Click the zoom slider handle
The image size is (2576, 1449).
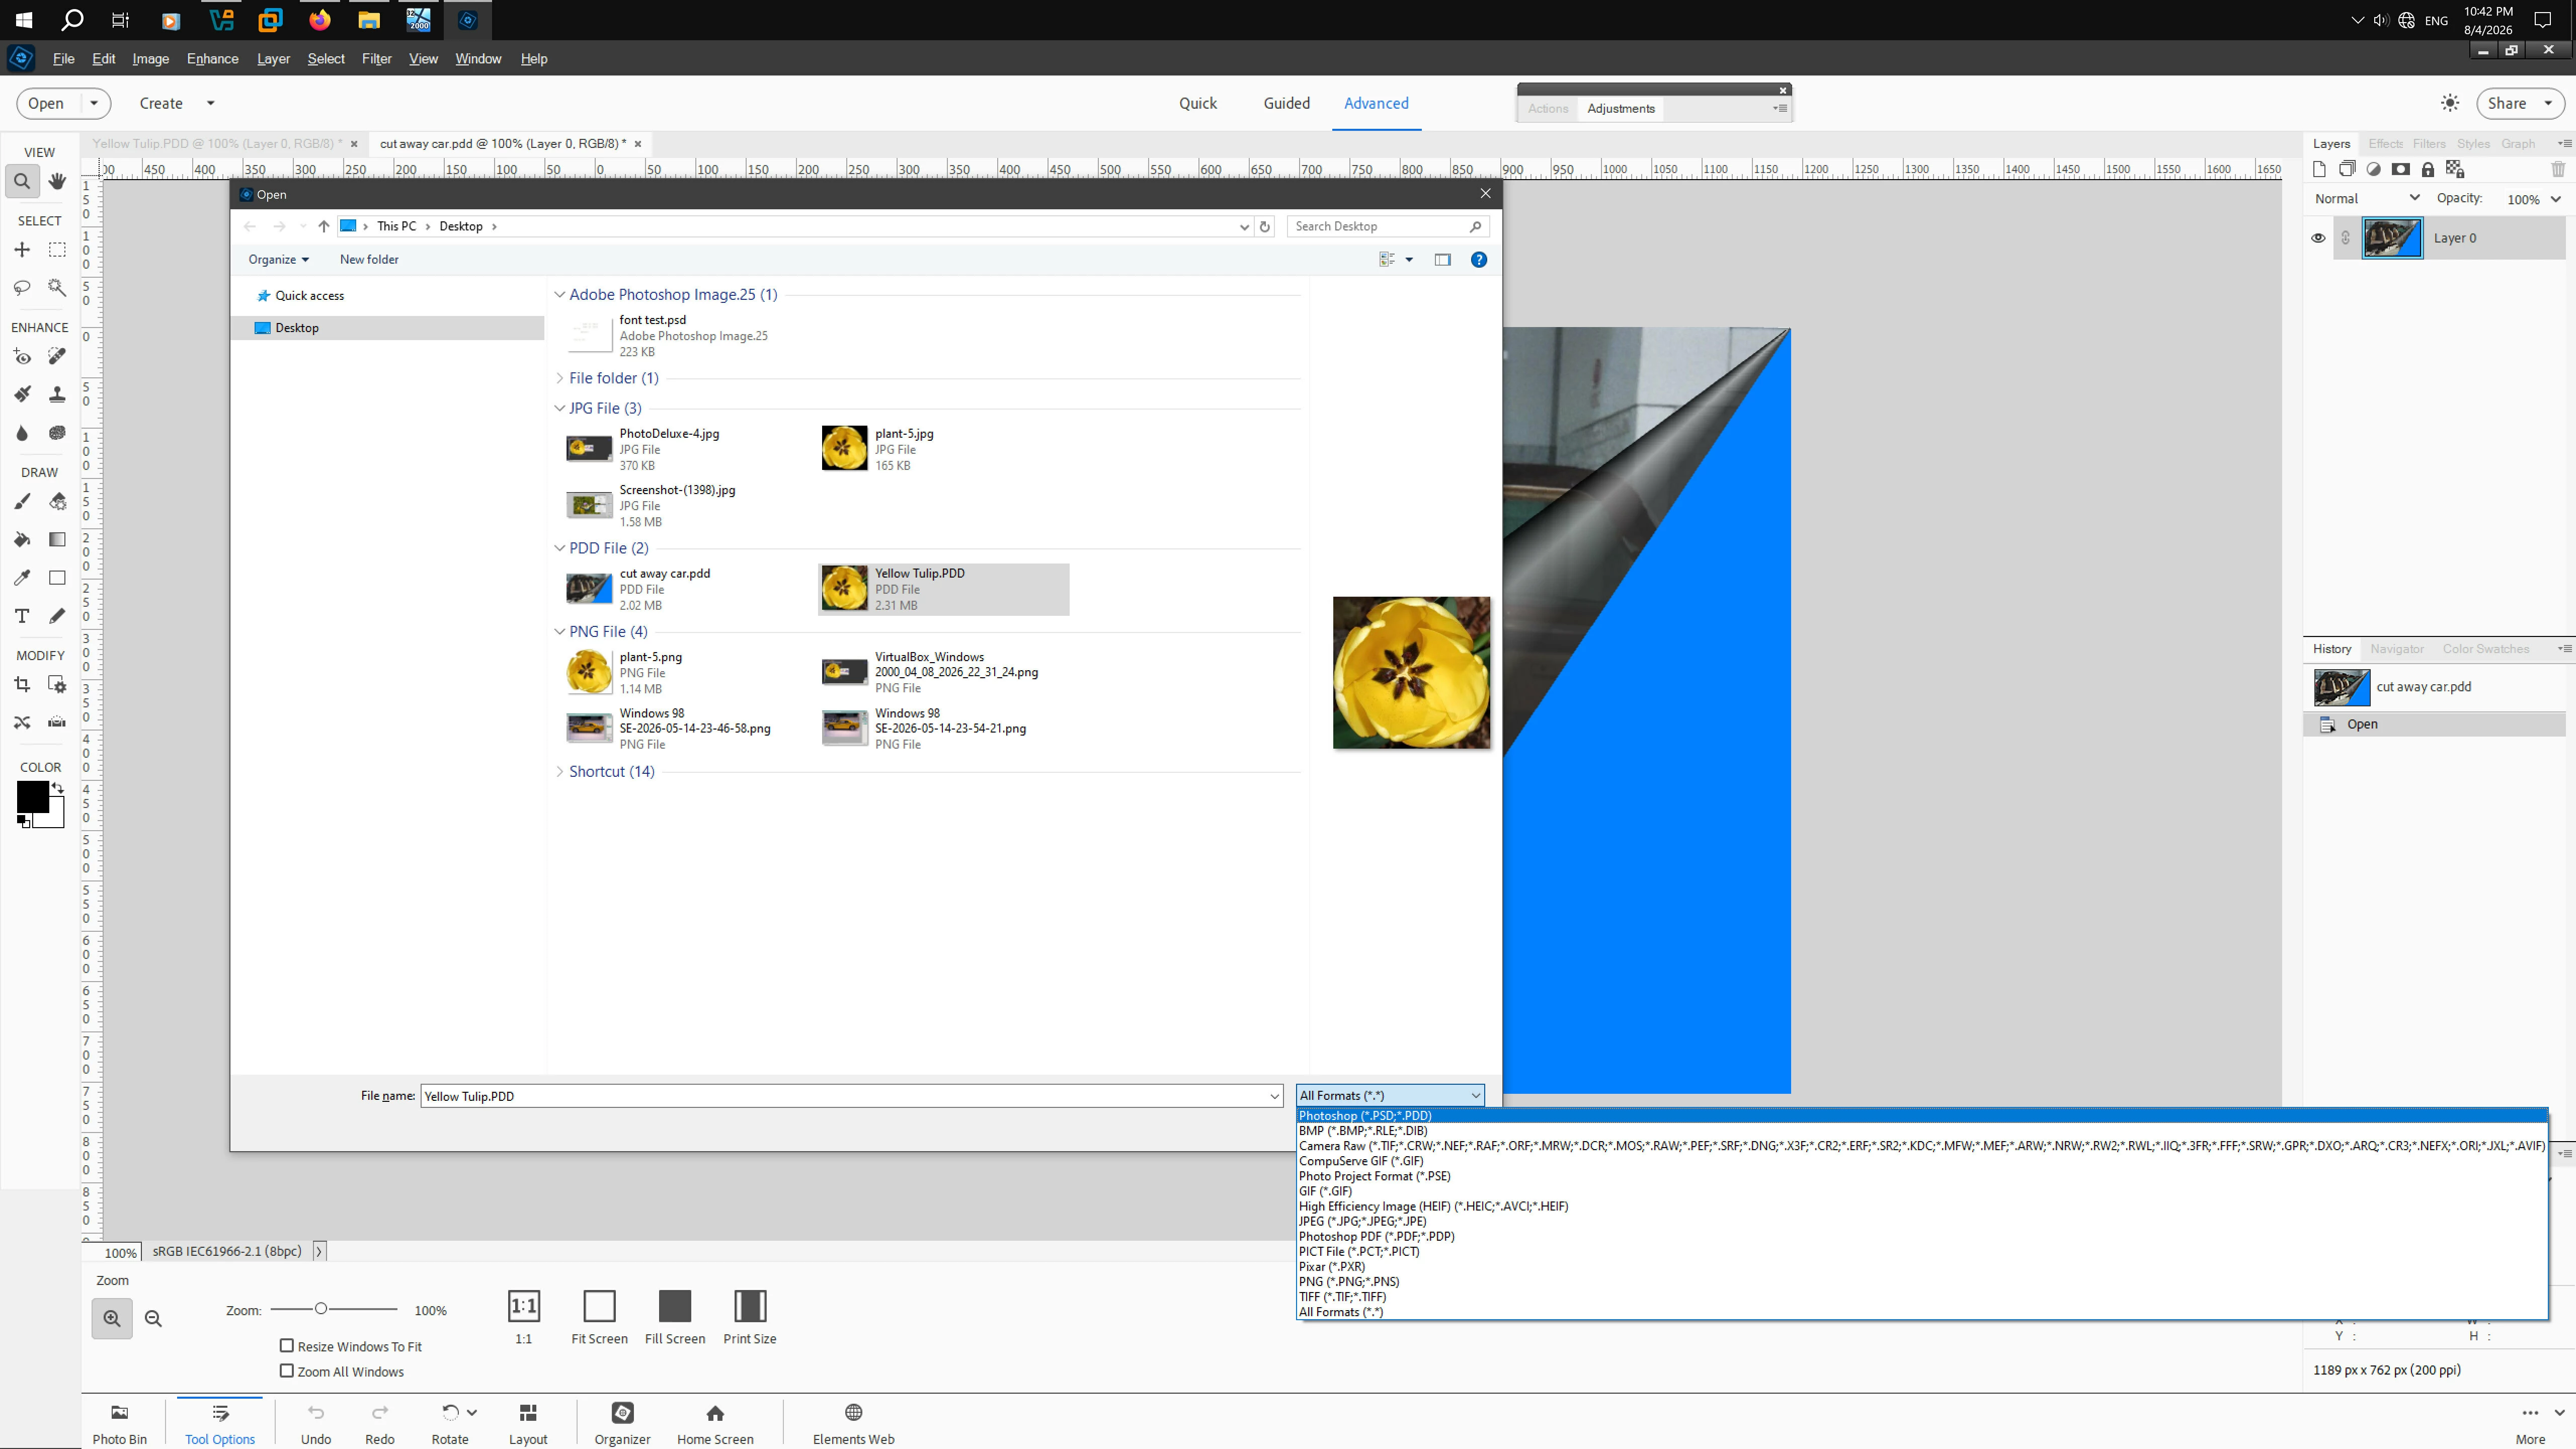point(321,1309)
